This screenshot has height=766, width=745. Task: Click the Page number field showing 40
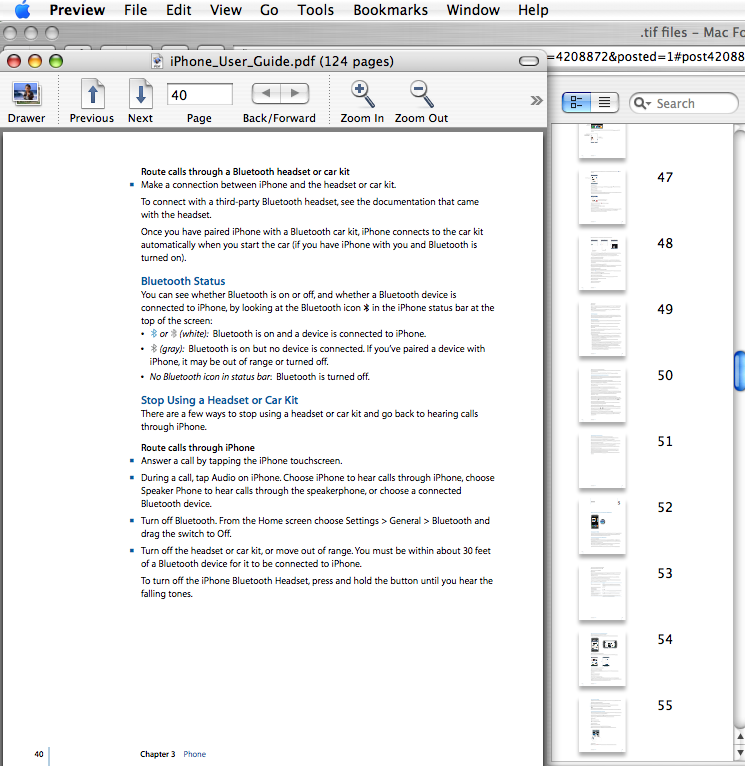[200, 94]
